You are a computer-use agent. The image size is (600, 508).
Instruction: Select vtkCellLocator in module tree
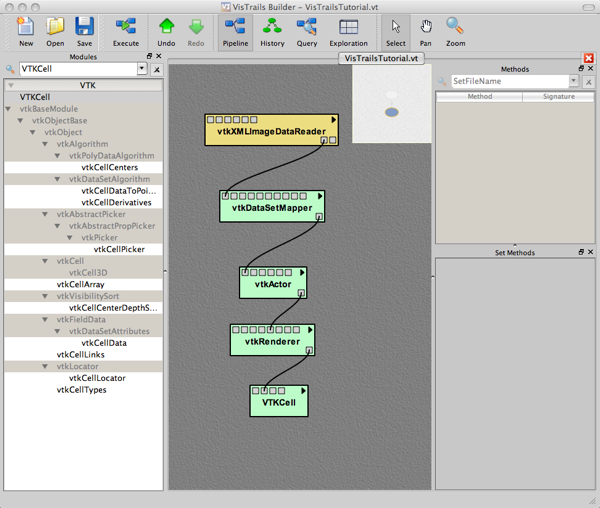[97, 378]
